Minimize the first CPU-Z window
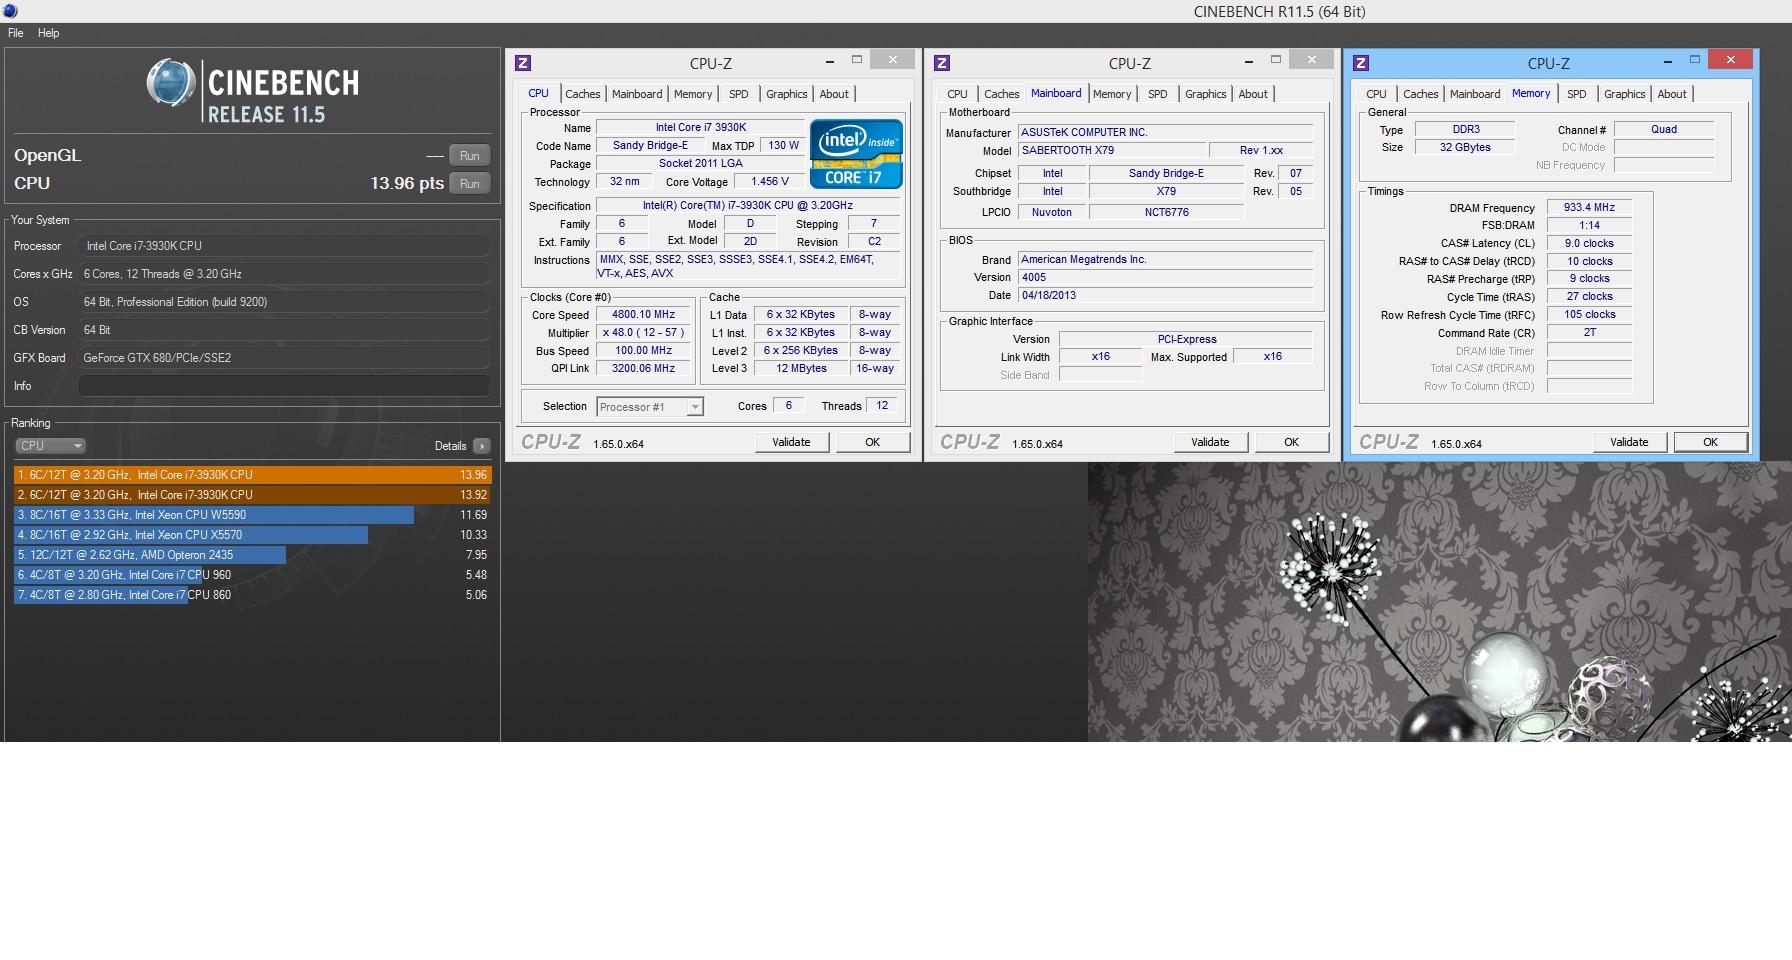This screenshot has width=1792, height=960. [830, 62]
